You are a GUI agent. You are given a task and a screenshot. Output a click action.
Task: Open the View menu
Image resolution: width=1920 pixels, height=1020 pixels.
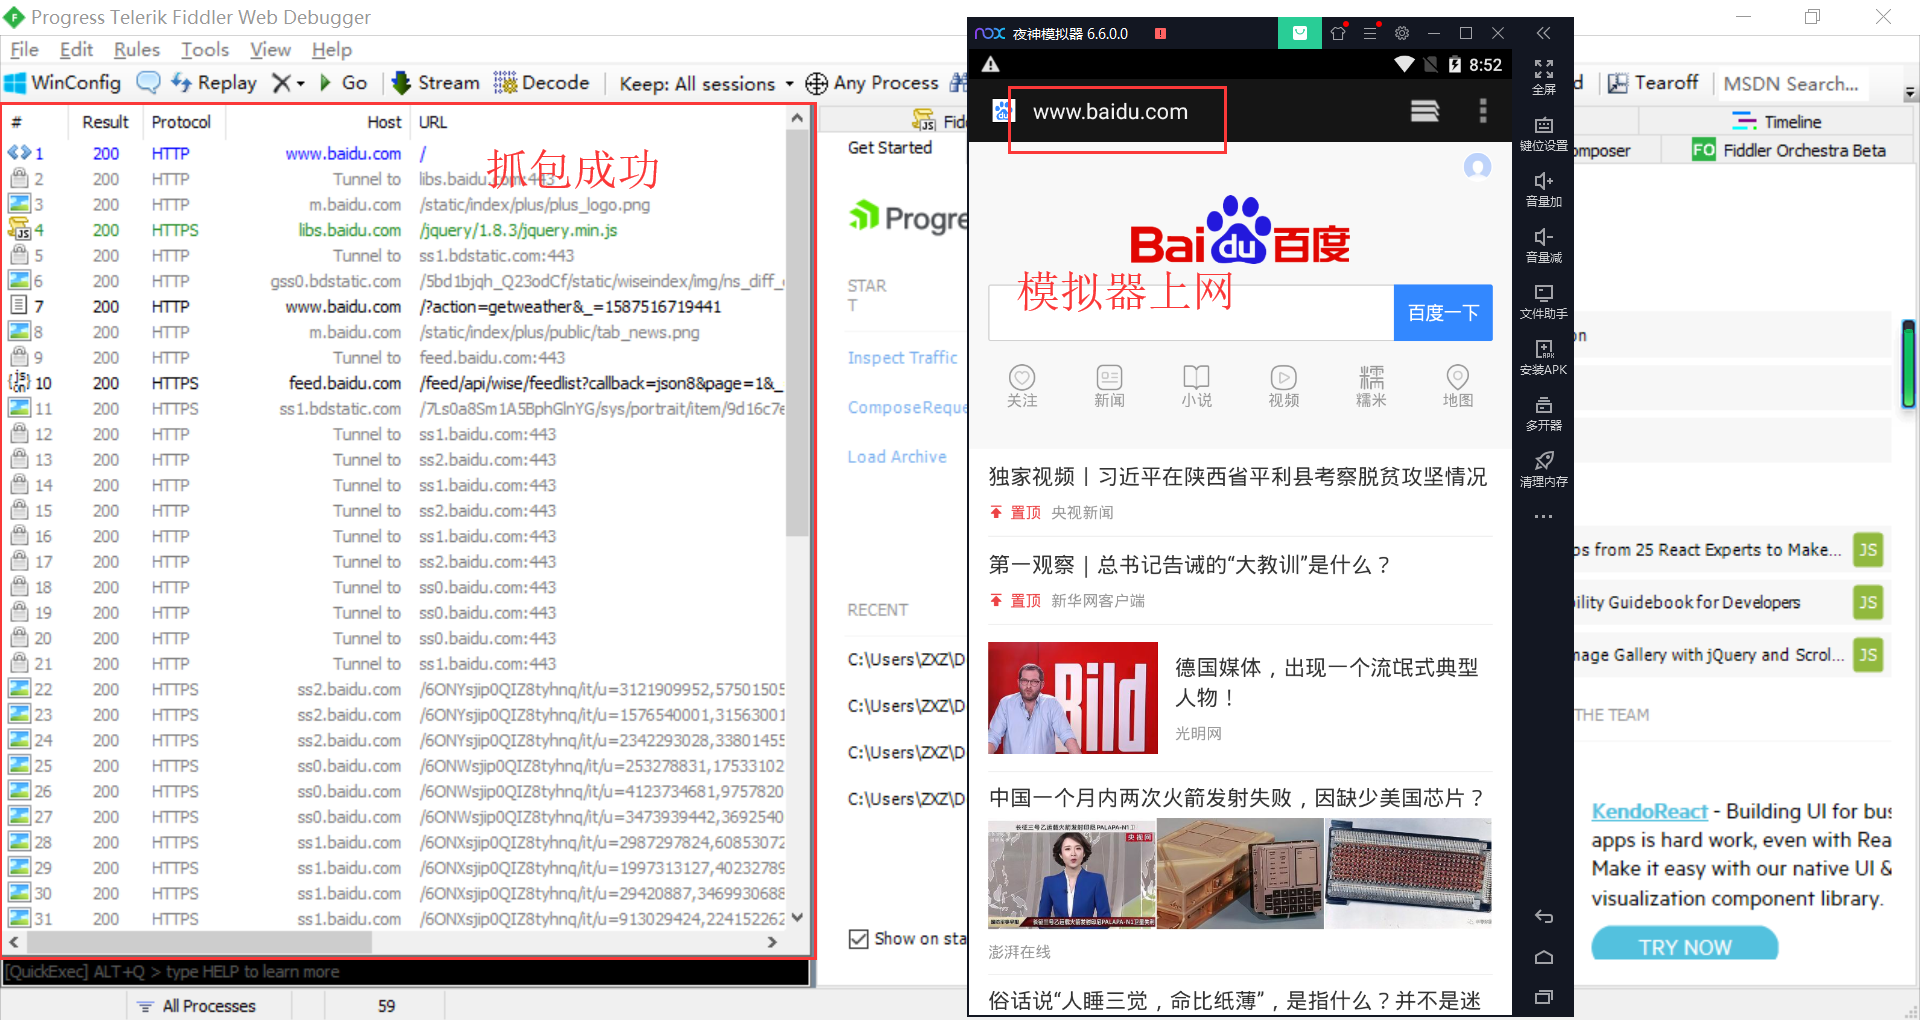coord(270,49)
